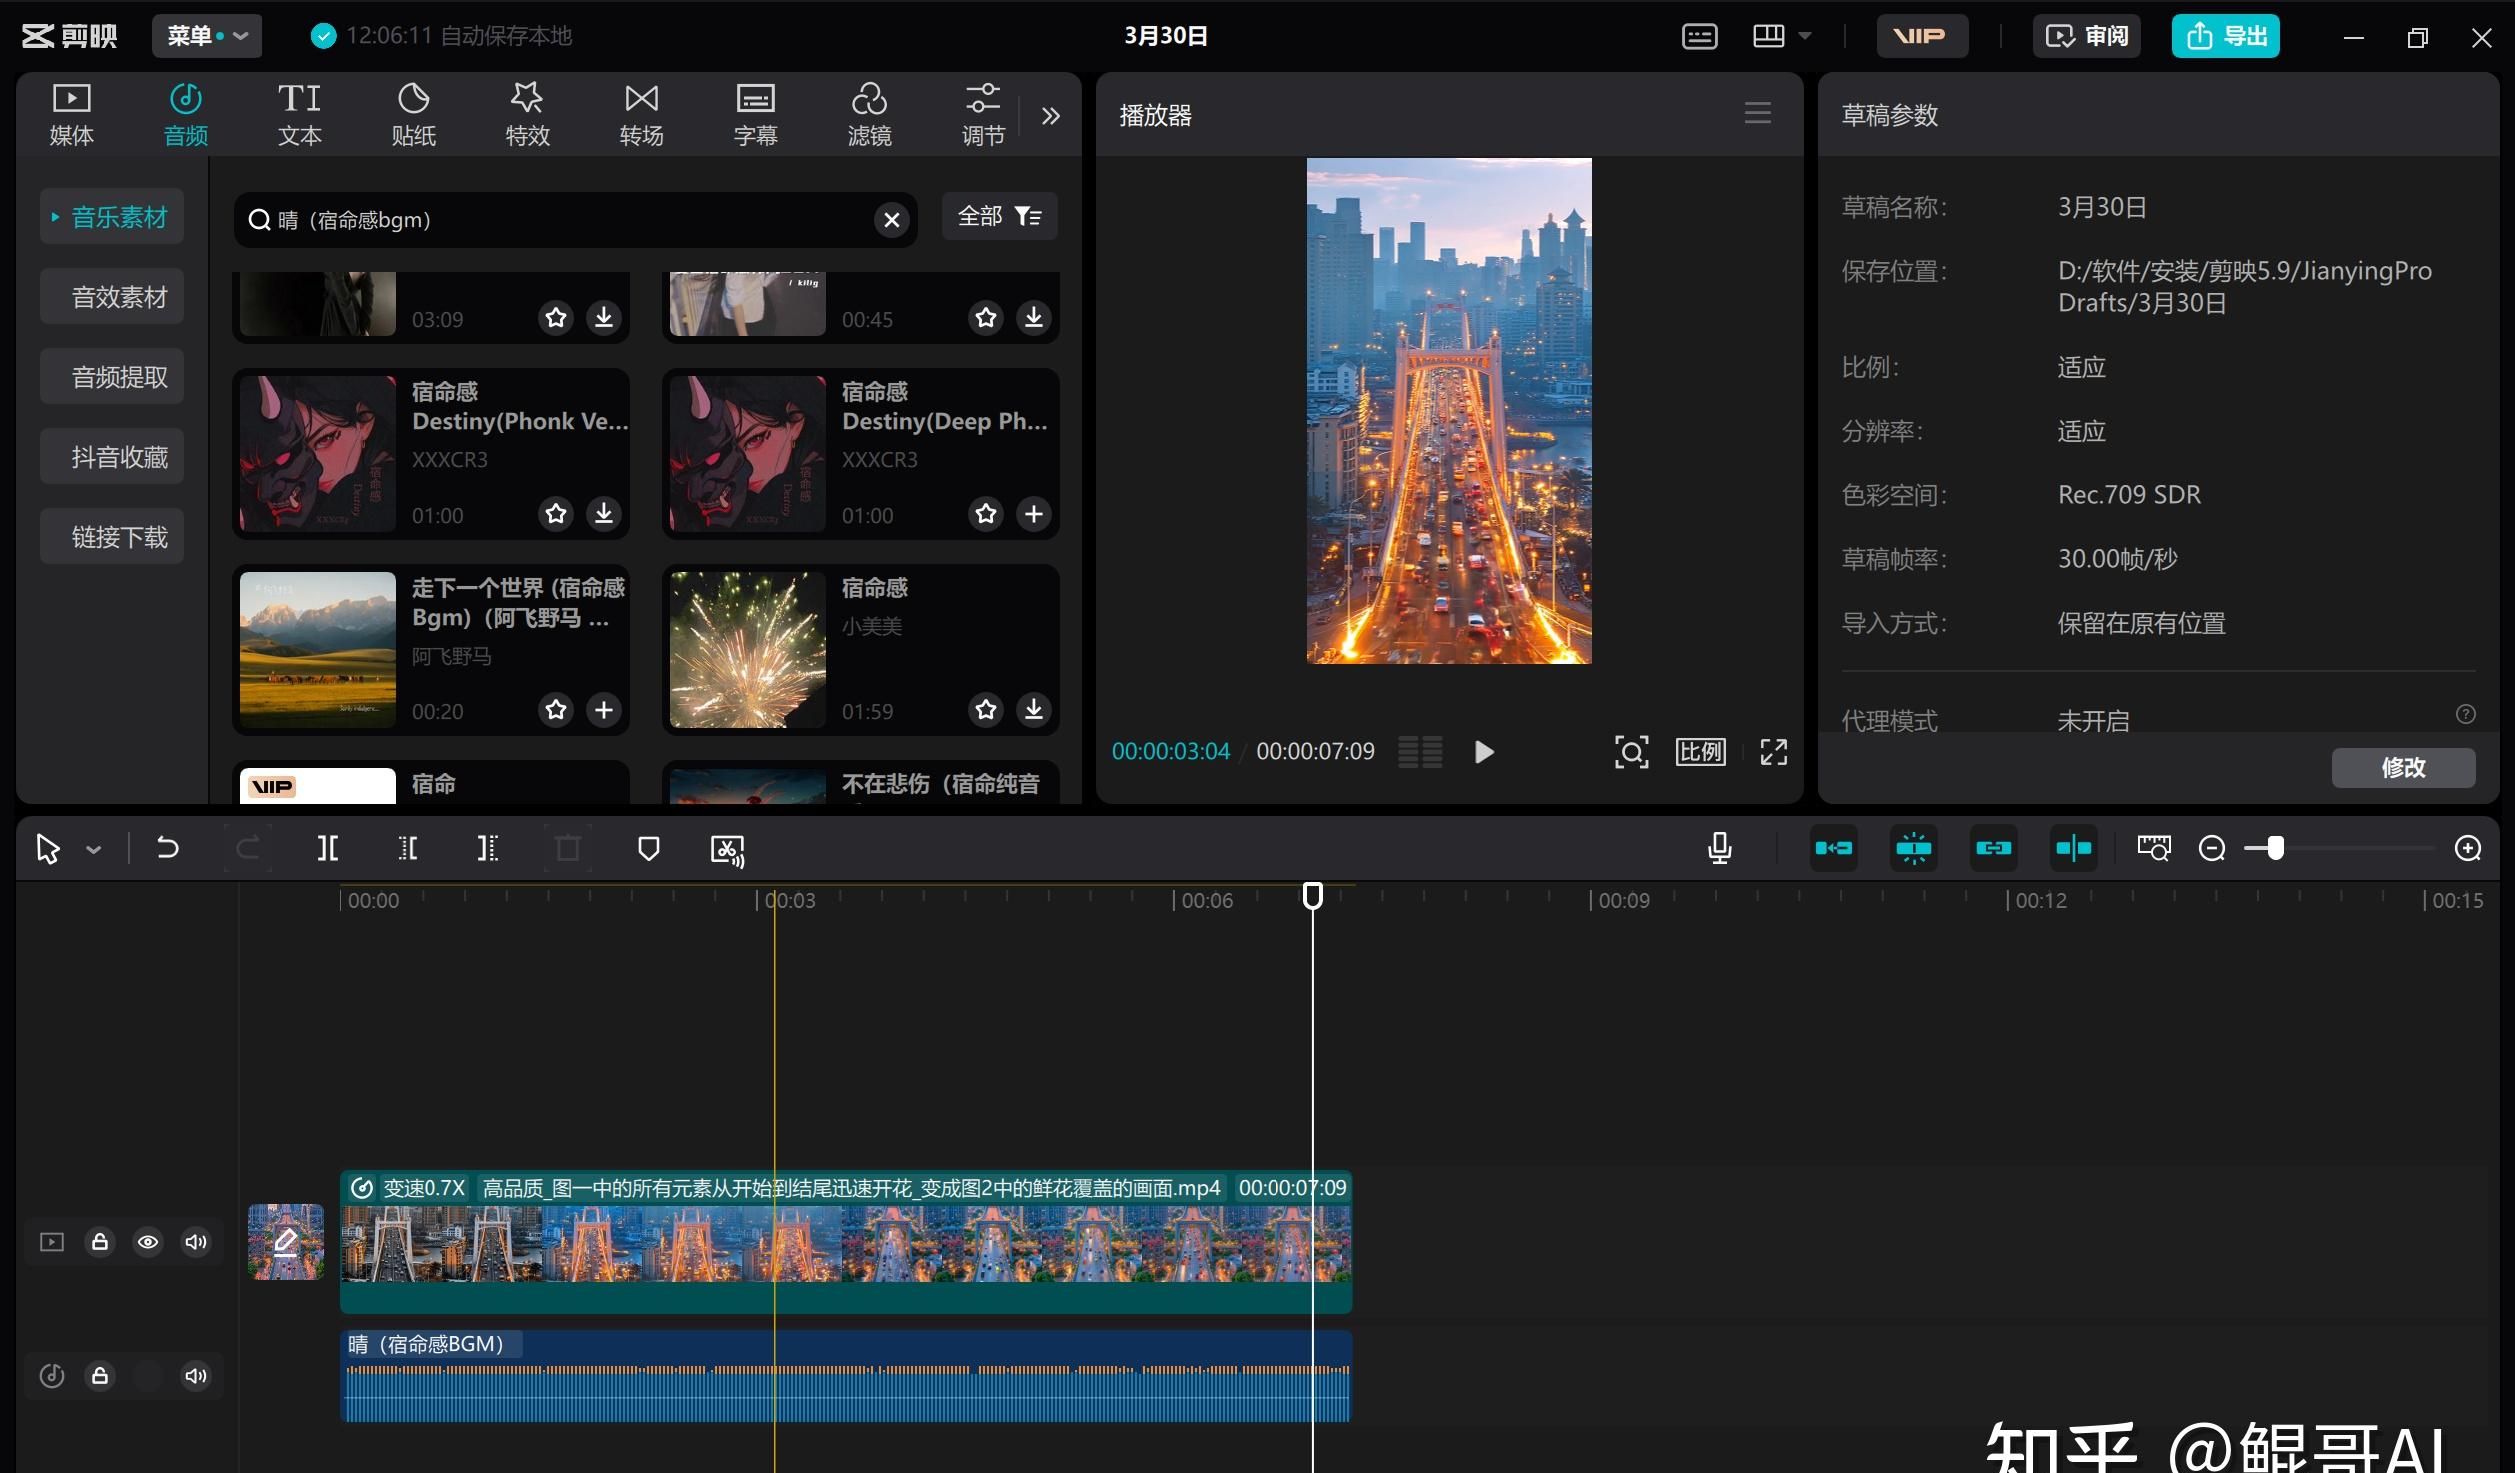Expand more tool tabs with double chevron
Image resolution: width=2515 pixels, height=1473 pixels.
[1050, 116]
